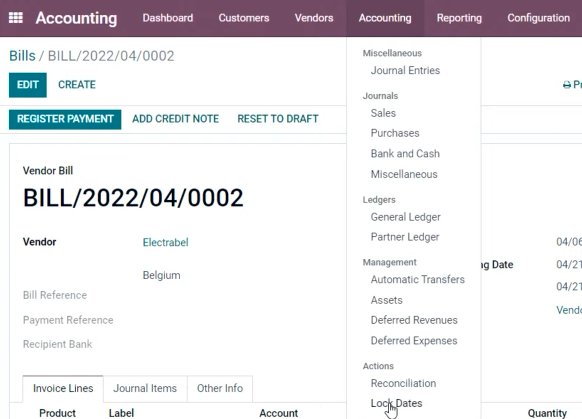Click the Payment Reference field label

[68, 320]
